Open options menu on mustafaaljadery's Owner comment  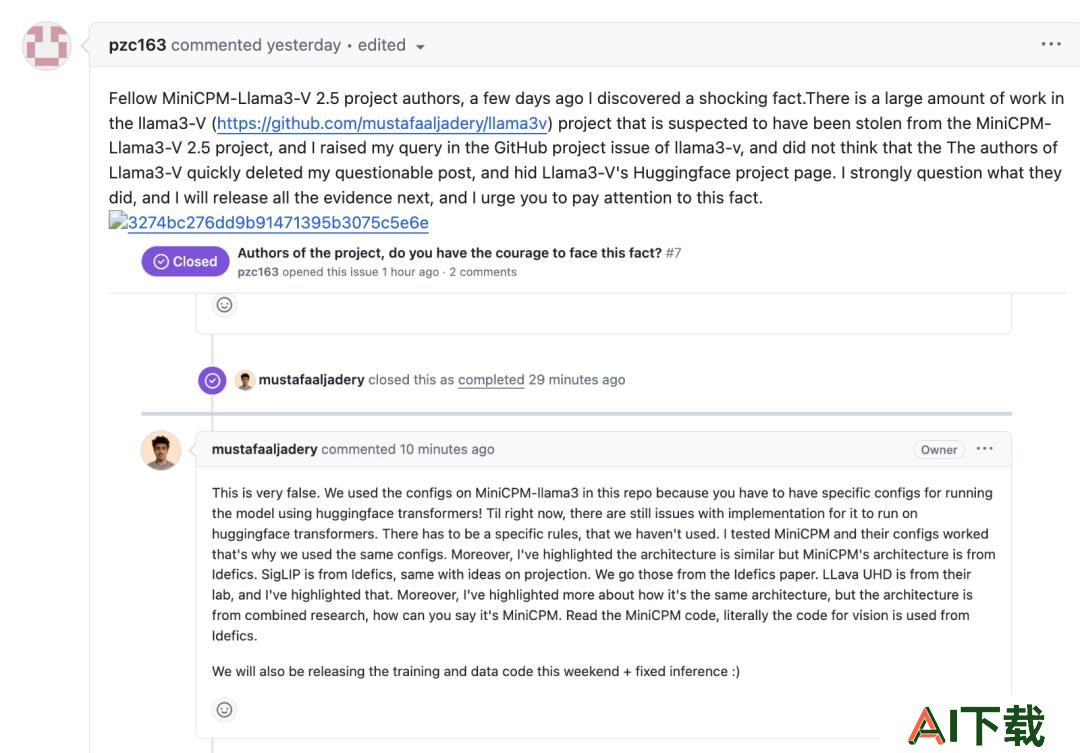click(985, 448)
